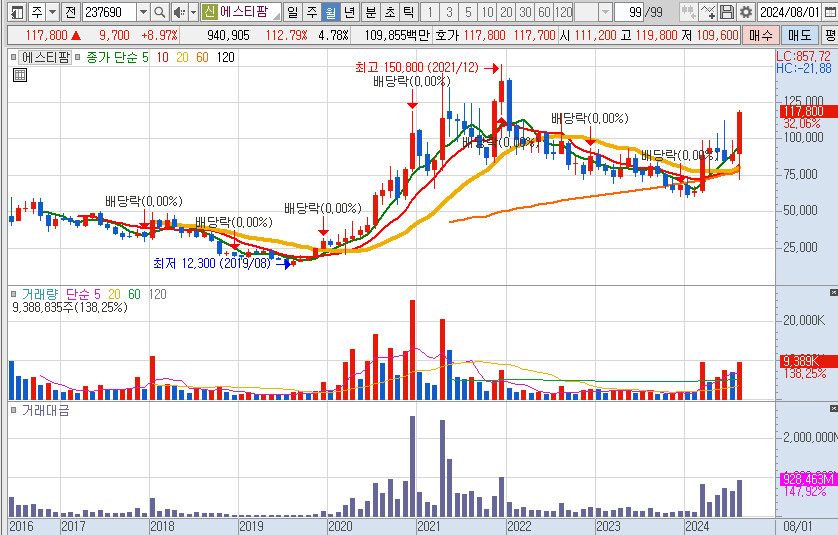Expand the 주 type dropdown arrow
The width and height of the screenshot is (838, 535).
(x=51, y=12)
